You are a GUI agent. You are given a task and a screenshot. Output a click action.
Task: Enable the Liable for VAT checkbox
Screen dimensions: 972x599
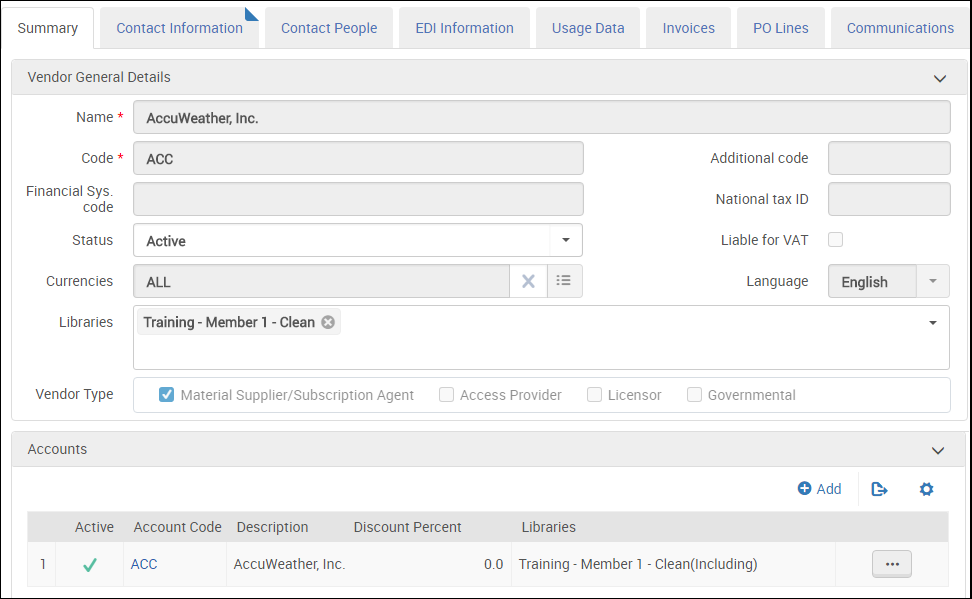coord(836,240)
